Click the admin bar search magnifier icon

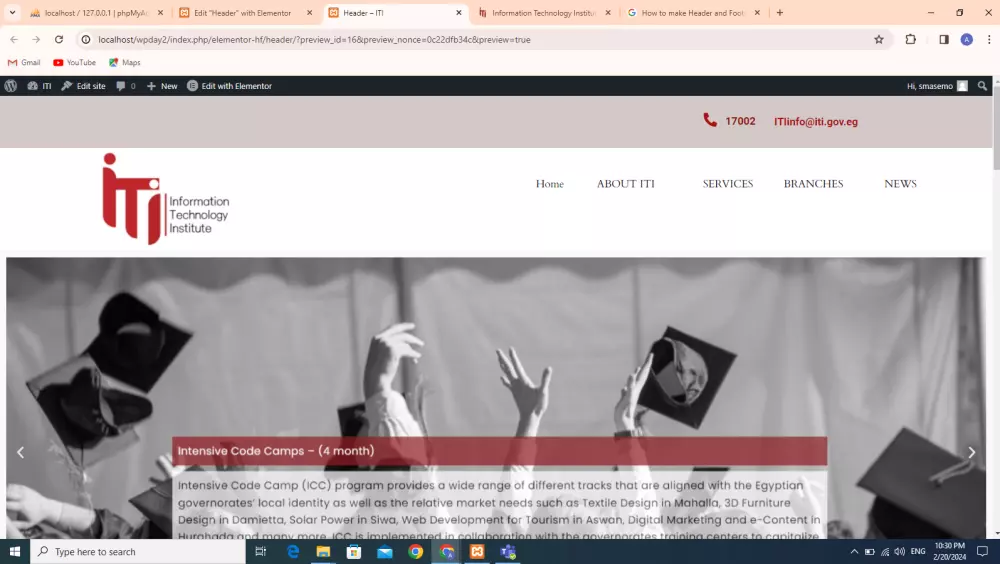pos(982,86)
